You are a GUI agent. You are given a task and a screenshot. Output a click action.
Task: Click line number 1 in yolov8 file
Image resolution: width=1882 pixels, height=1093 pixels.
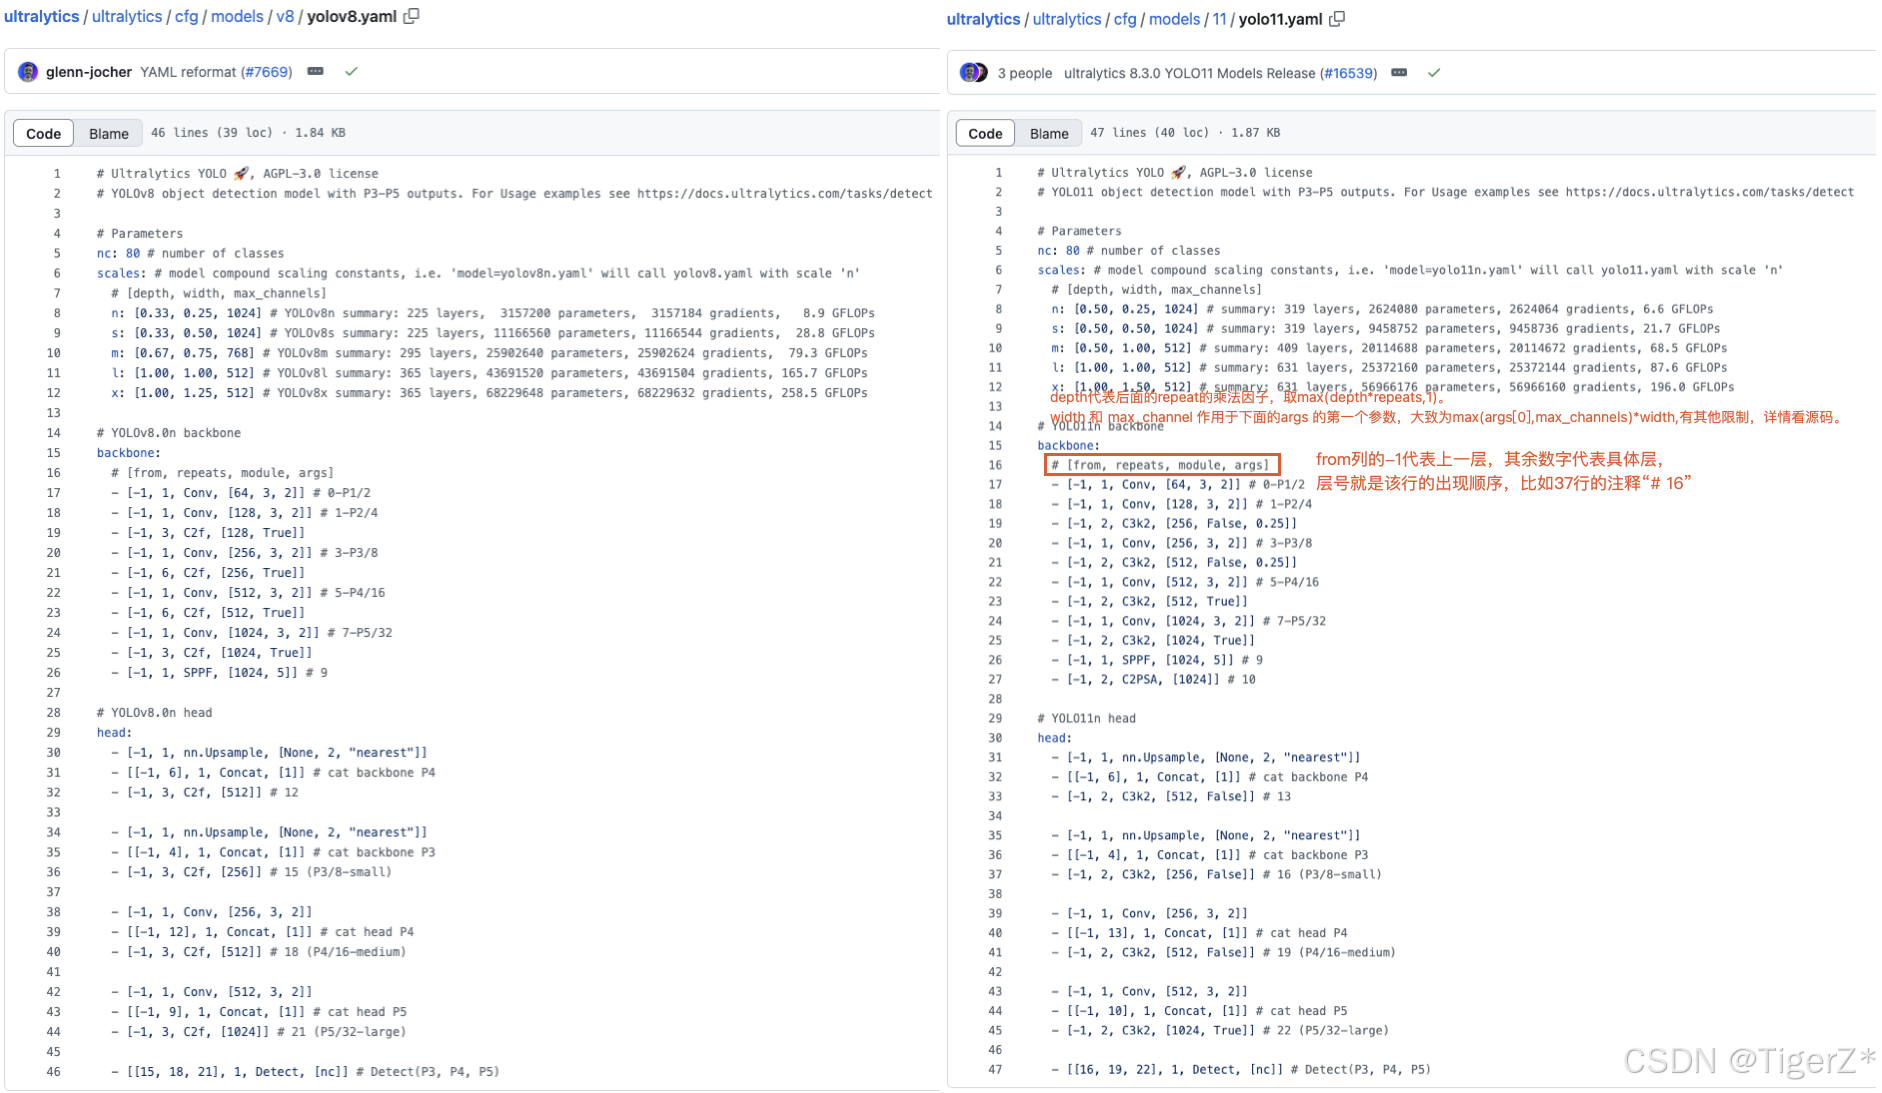(x=57, y=173)
